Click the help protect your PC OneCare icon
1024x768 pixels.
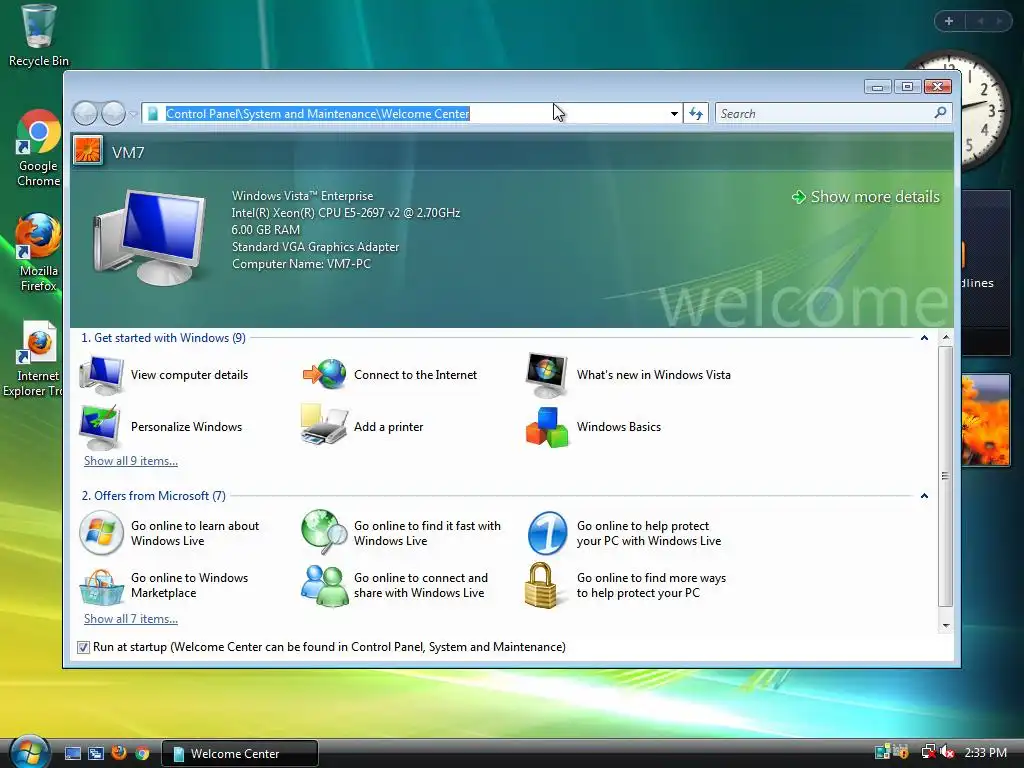(547, 533)
